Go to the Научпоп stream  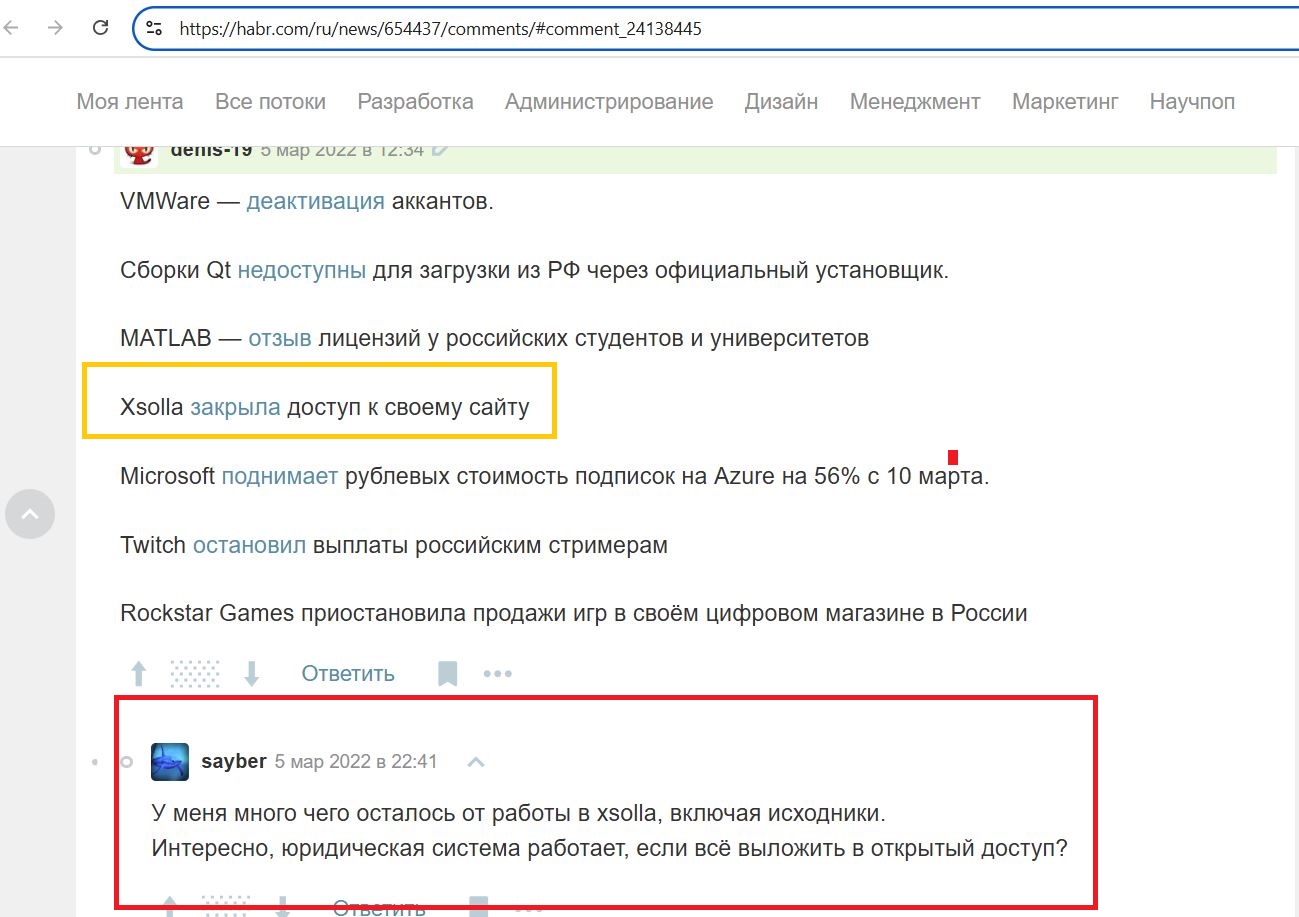(1192, 101)
